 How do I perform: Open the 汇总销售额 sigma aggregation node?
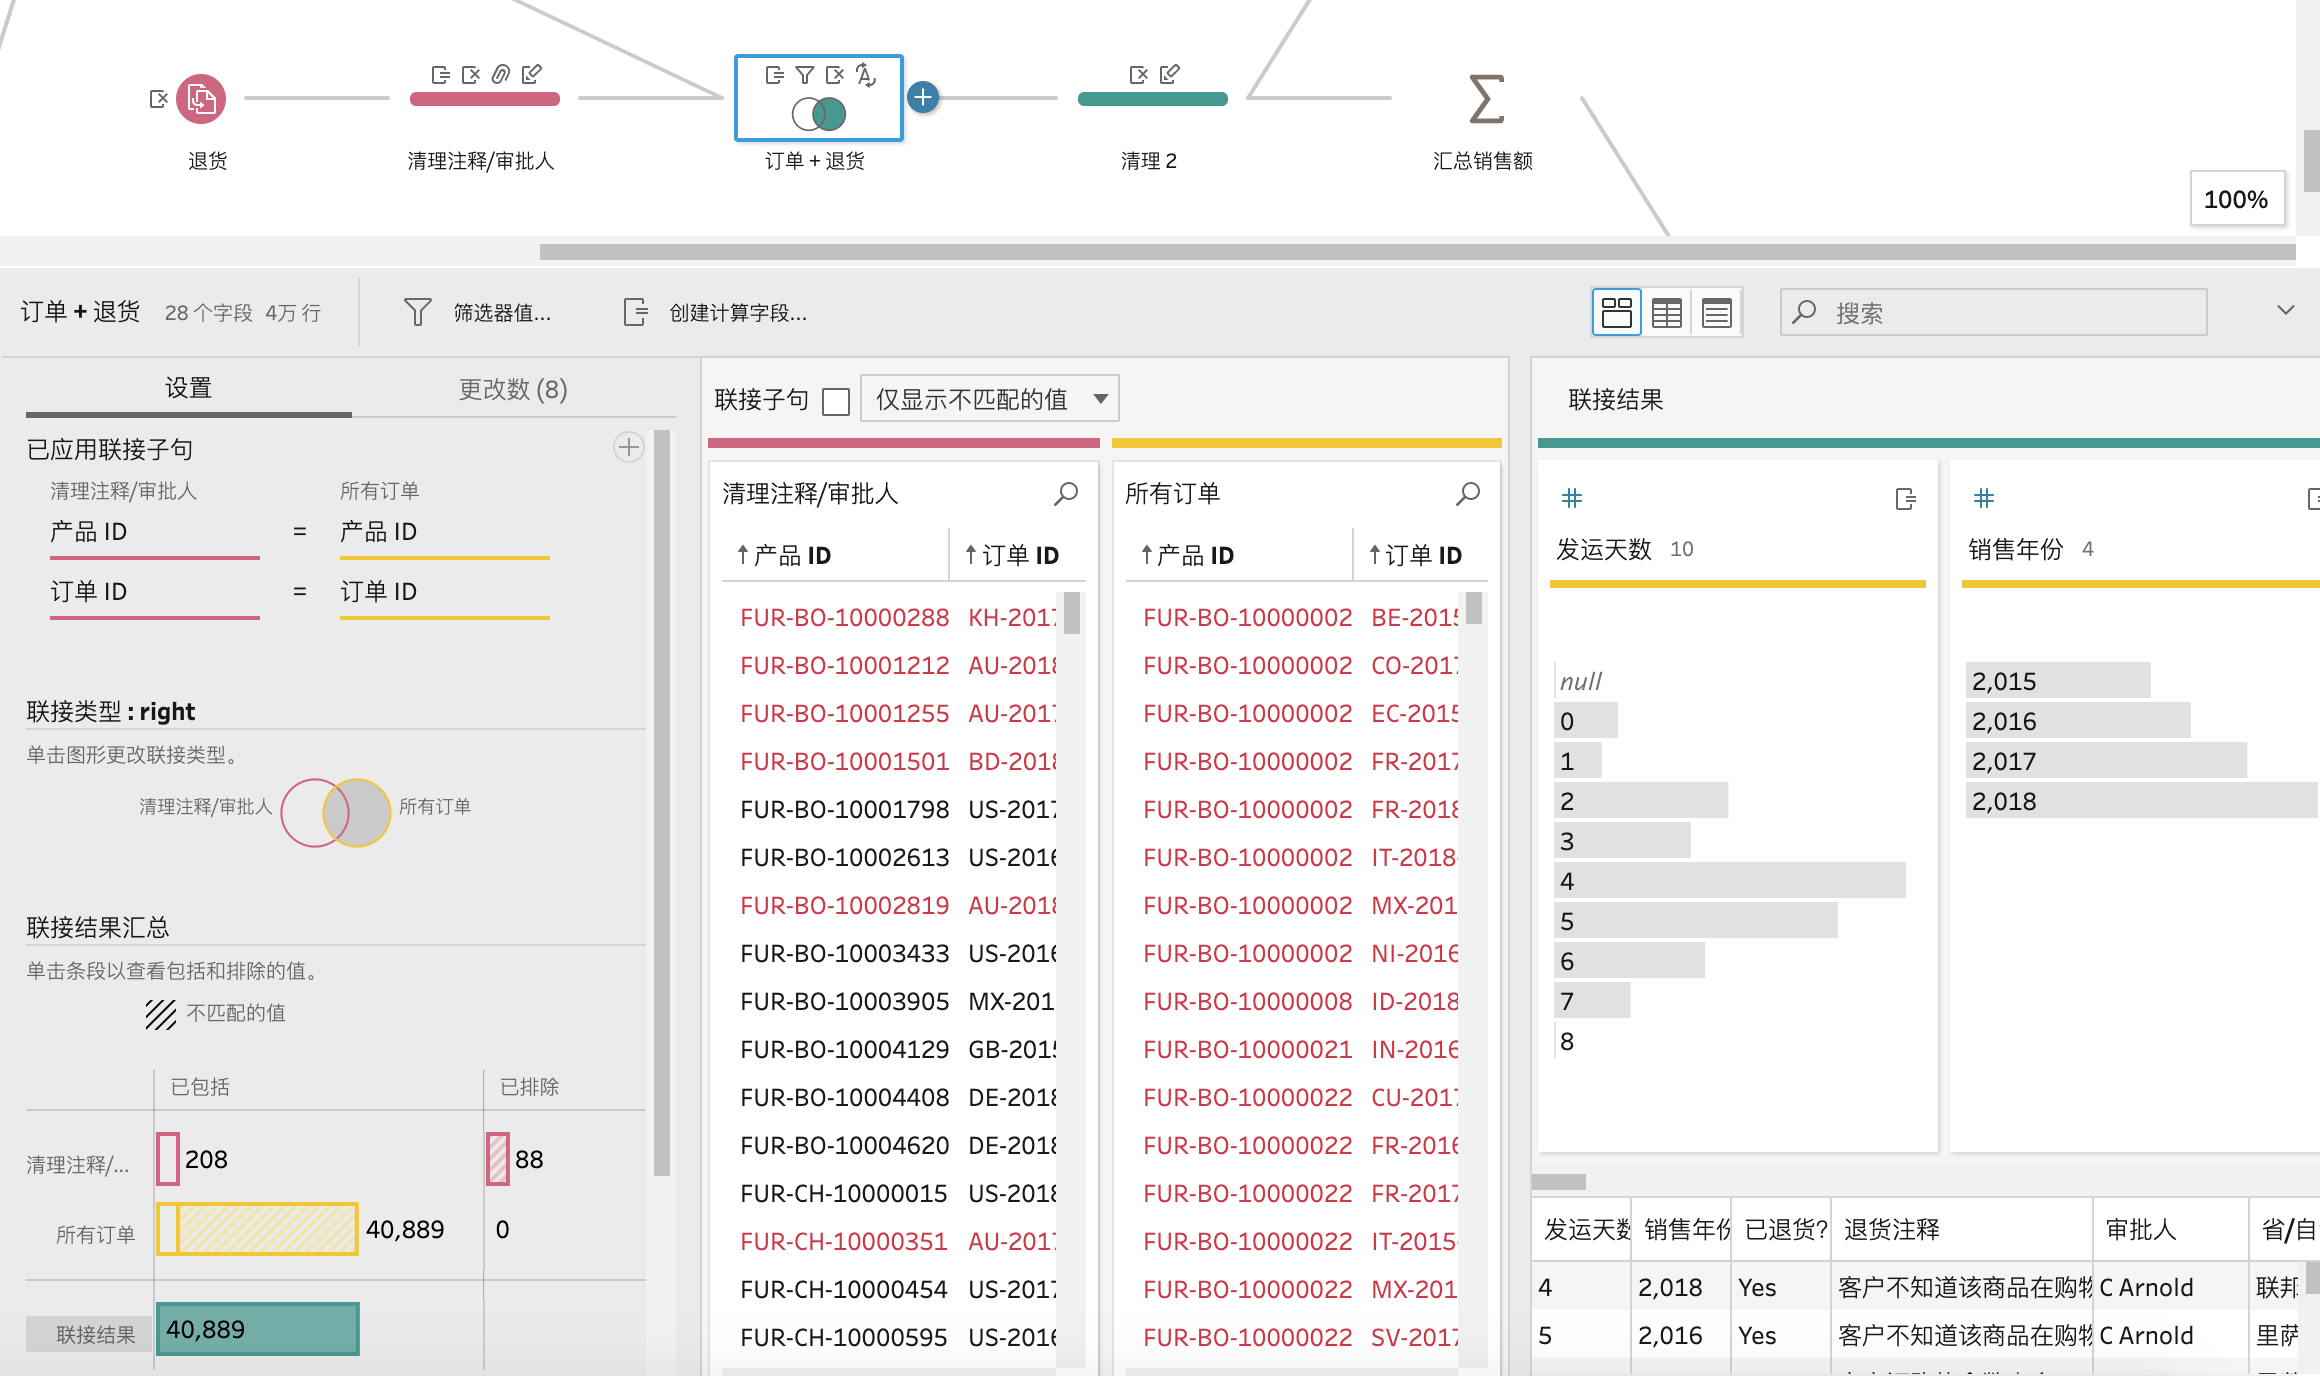1484,97
